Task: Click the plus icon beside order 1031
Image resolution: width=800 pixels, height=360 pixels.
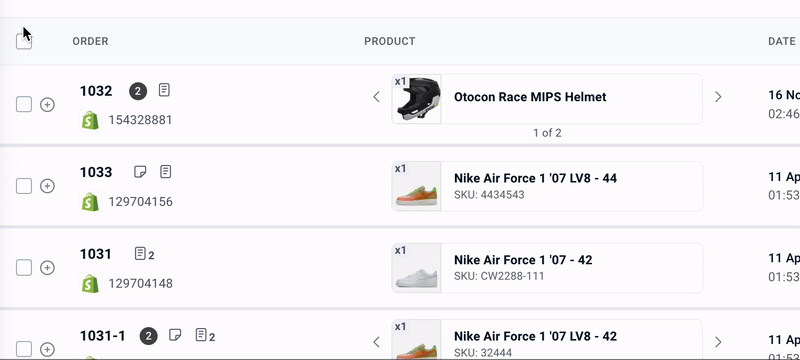Action: pyautogui.click(x=47, y=268)
